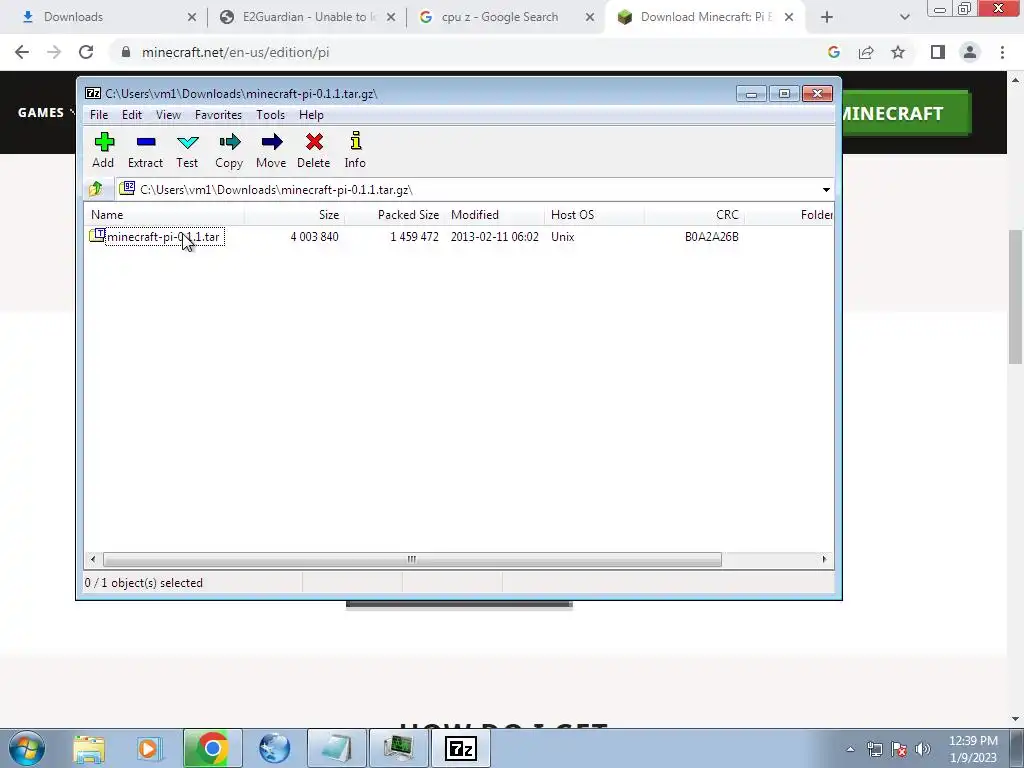Image resolution: width=1024 pixels, height=768 pixels.
Task: Click the Copy toolbar icon
Action: (229, 150)
